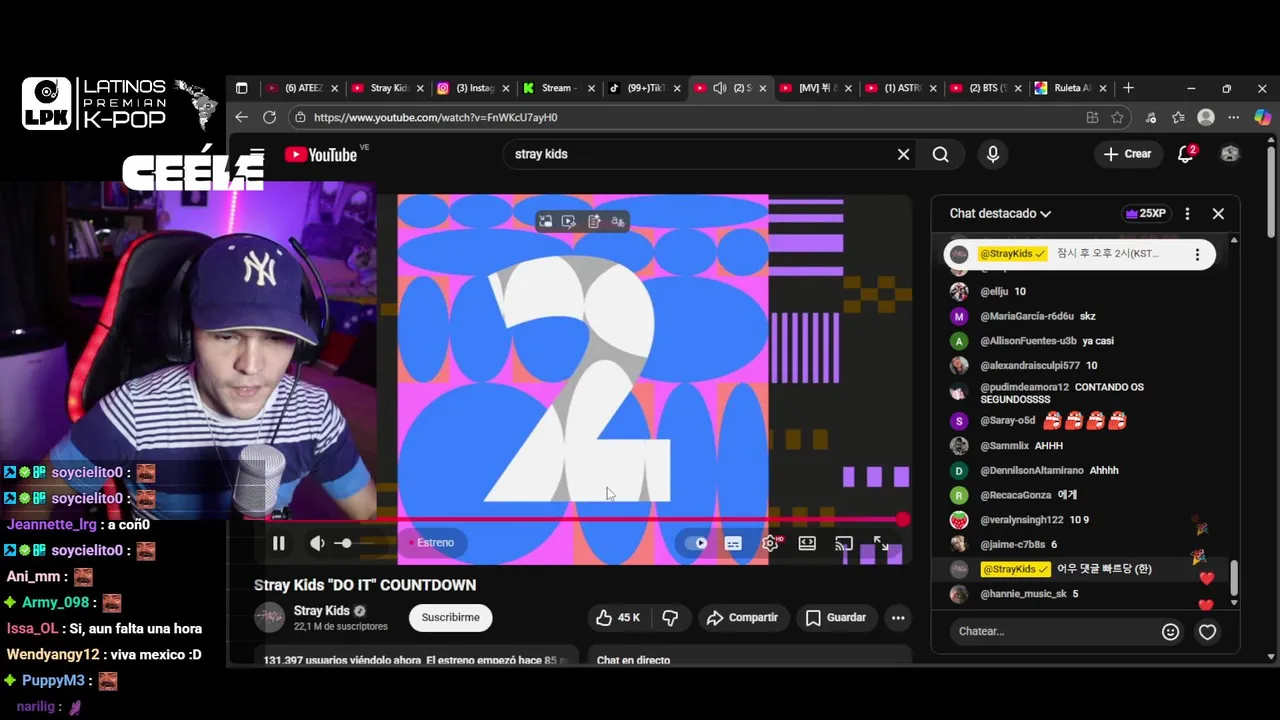Switch the player to theater mode
This screenshot has width=1280, height=720.
[x=807, y=543]
